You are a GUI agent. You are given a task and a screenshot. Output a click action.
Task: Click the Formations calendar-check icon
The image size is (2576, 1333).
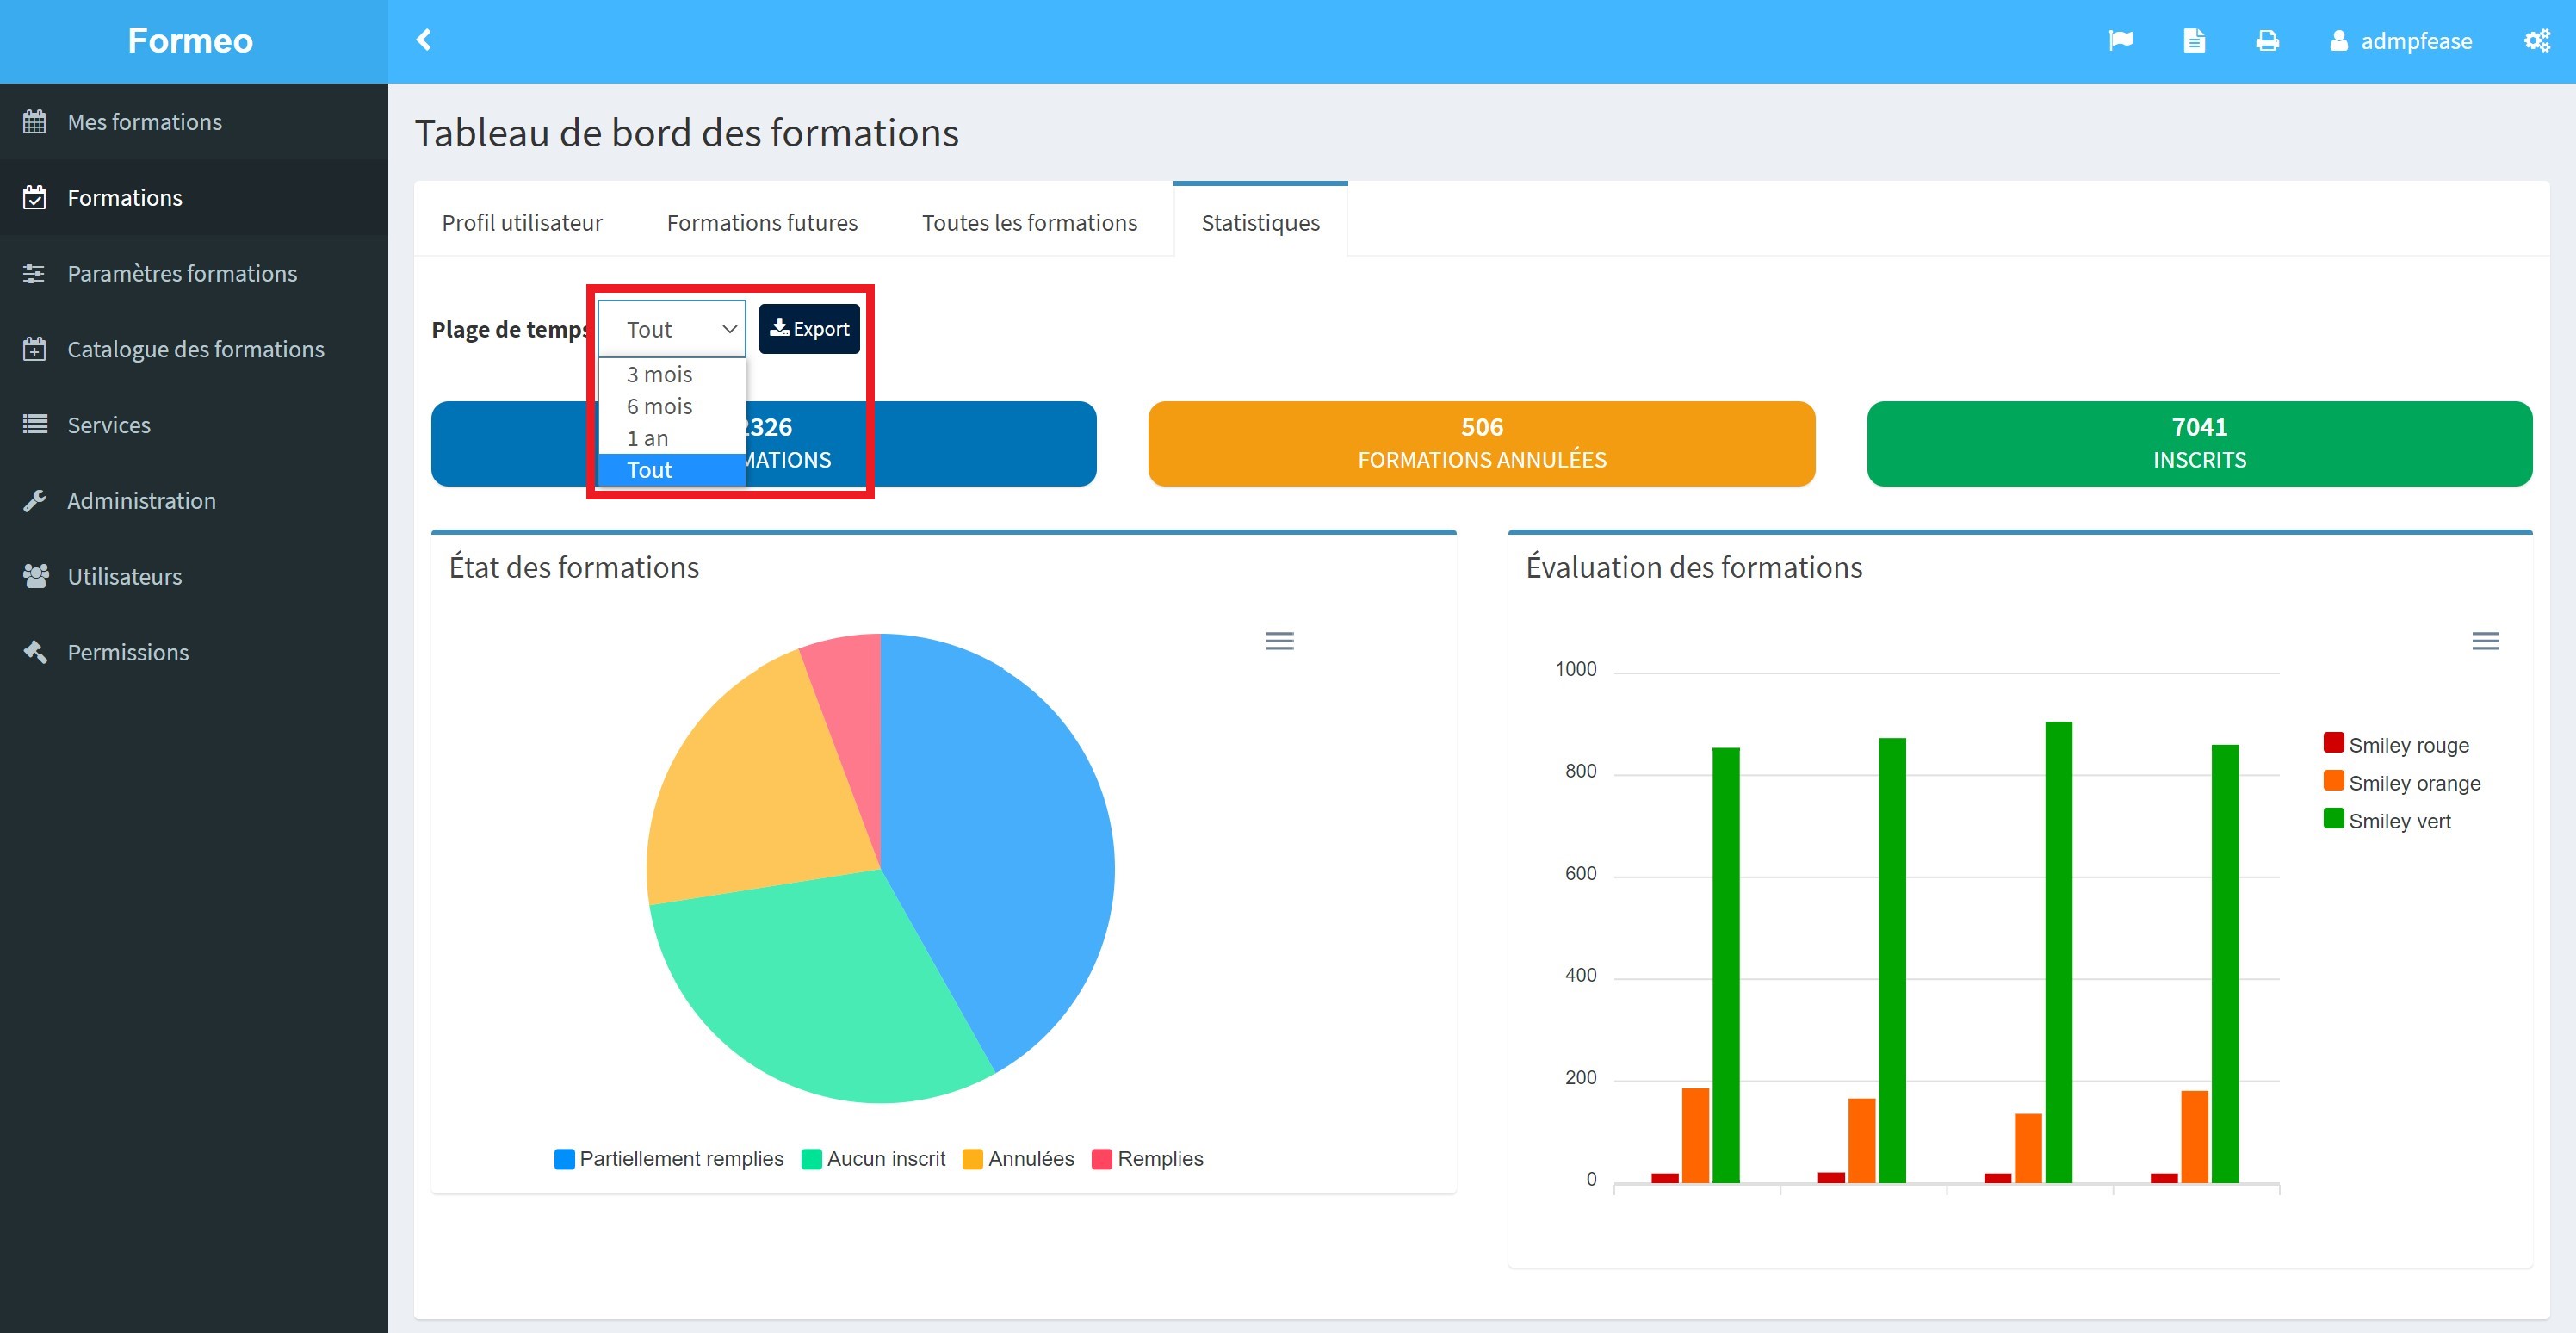tap(35, 198)
